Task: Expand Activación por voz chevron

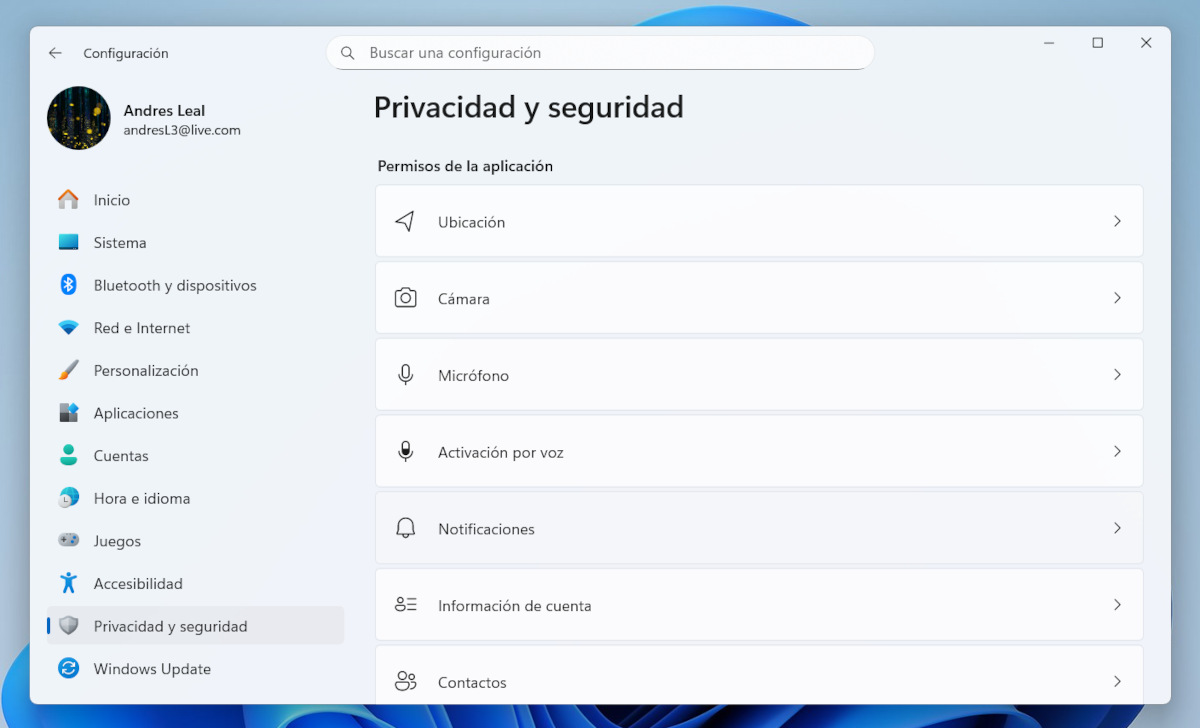Action: pos(1117,452)
